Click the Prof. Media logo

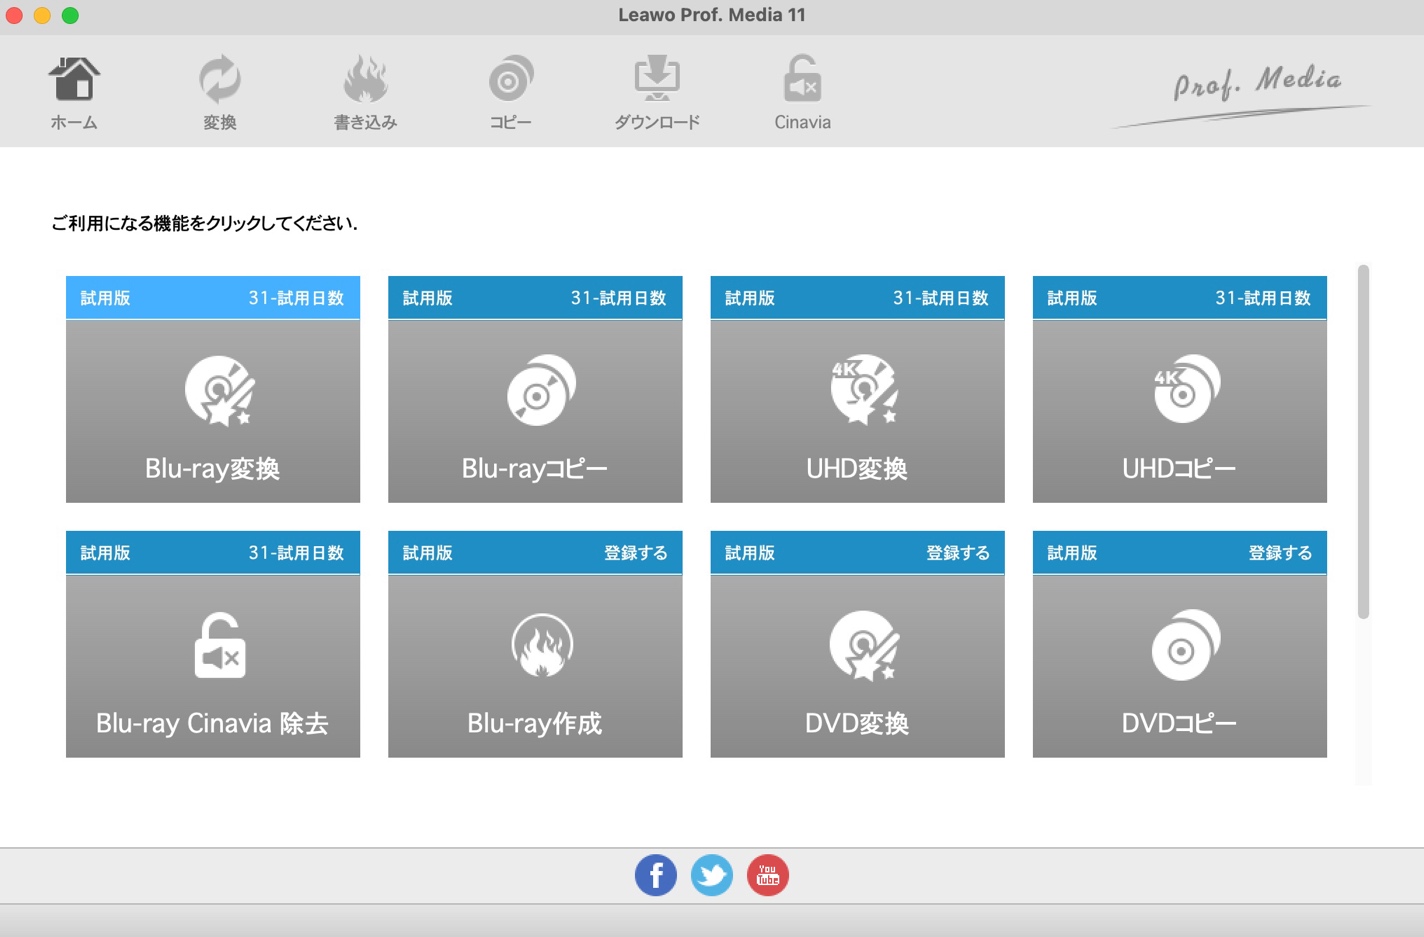coord(1243,95)
